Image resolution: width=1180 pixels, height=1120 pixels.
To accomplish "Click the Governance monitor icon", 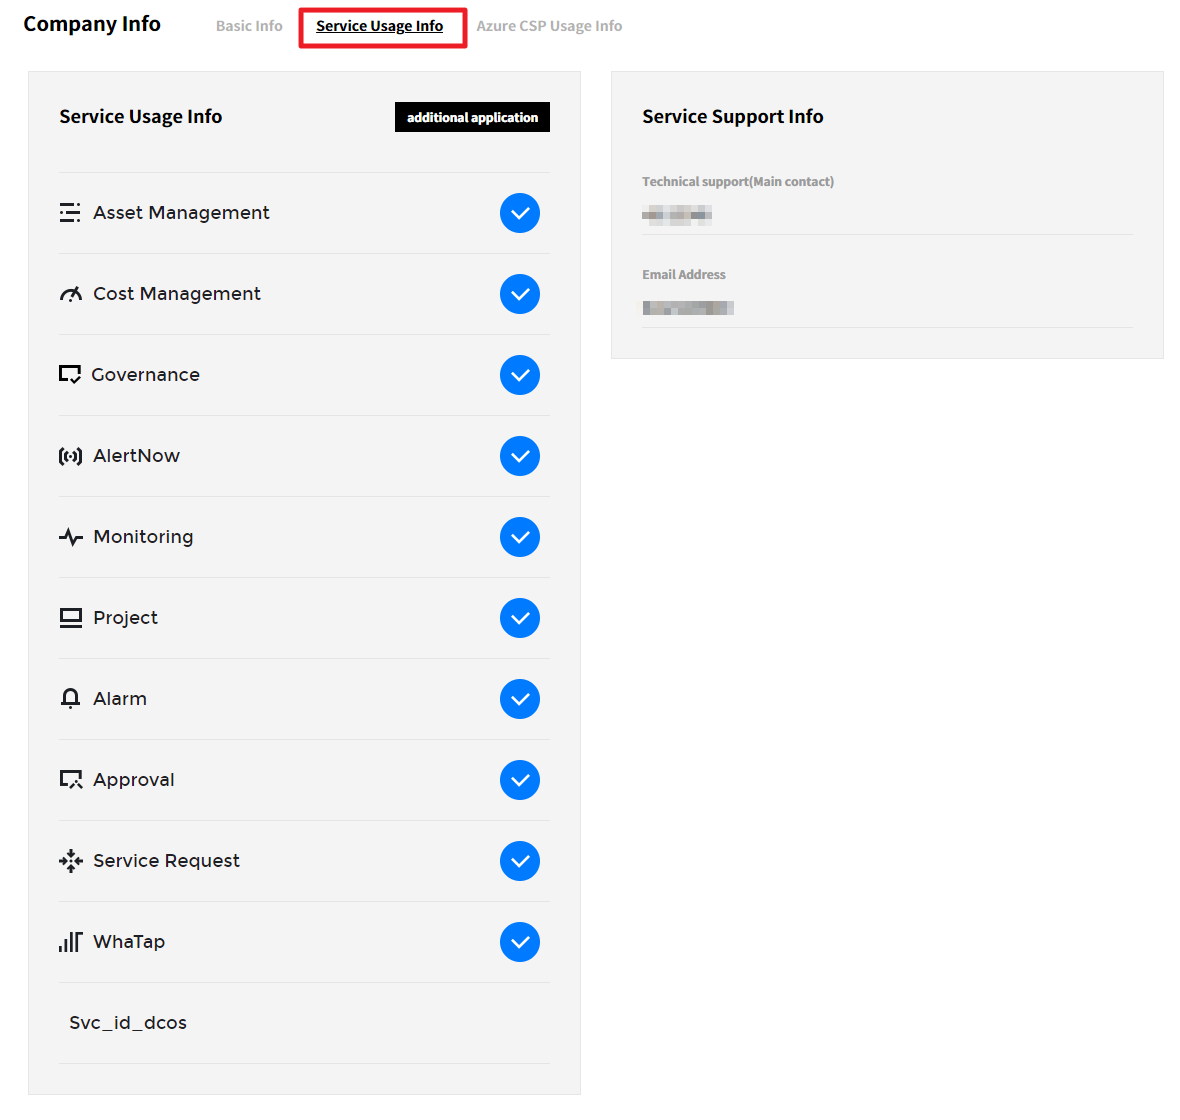I will point(70,375).
